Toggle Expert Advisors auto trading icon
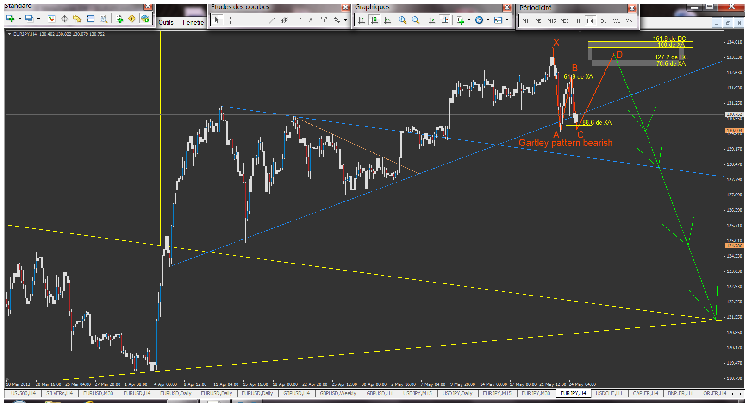The height and width of the screenshot is (403, 749). 145,19
